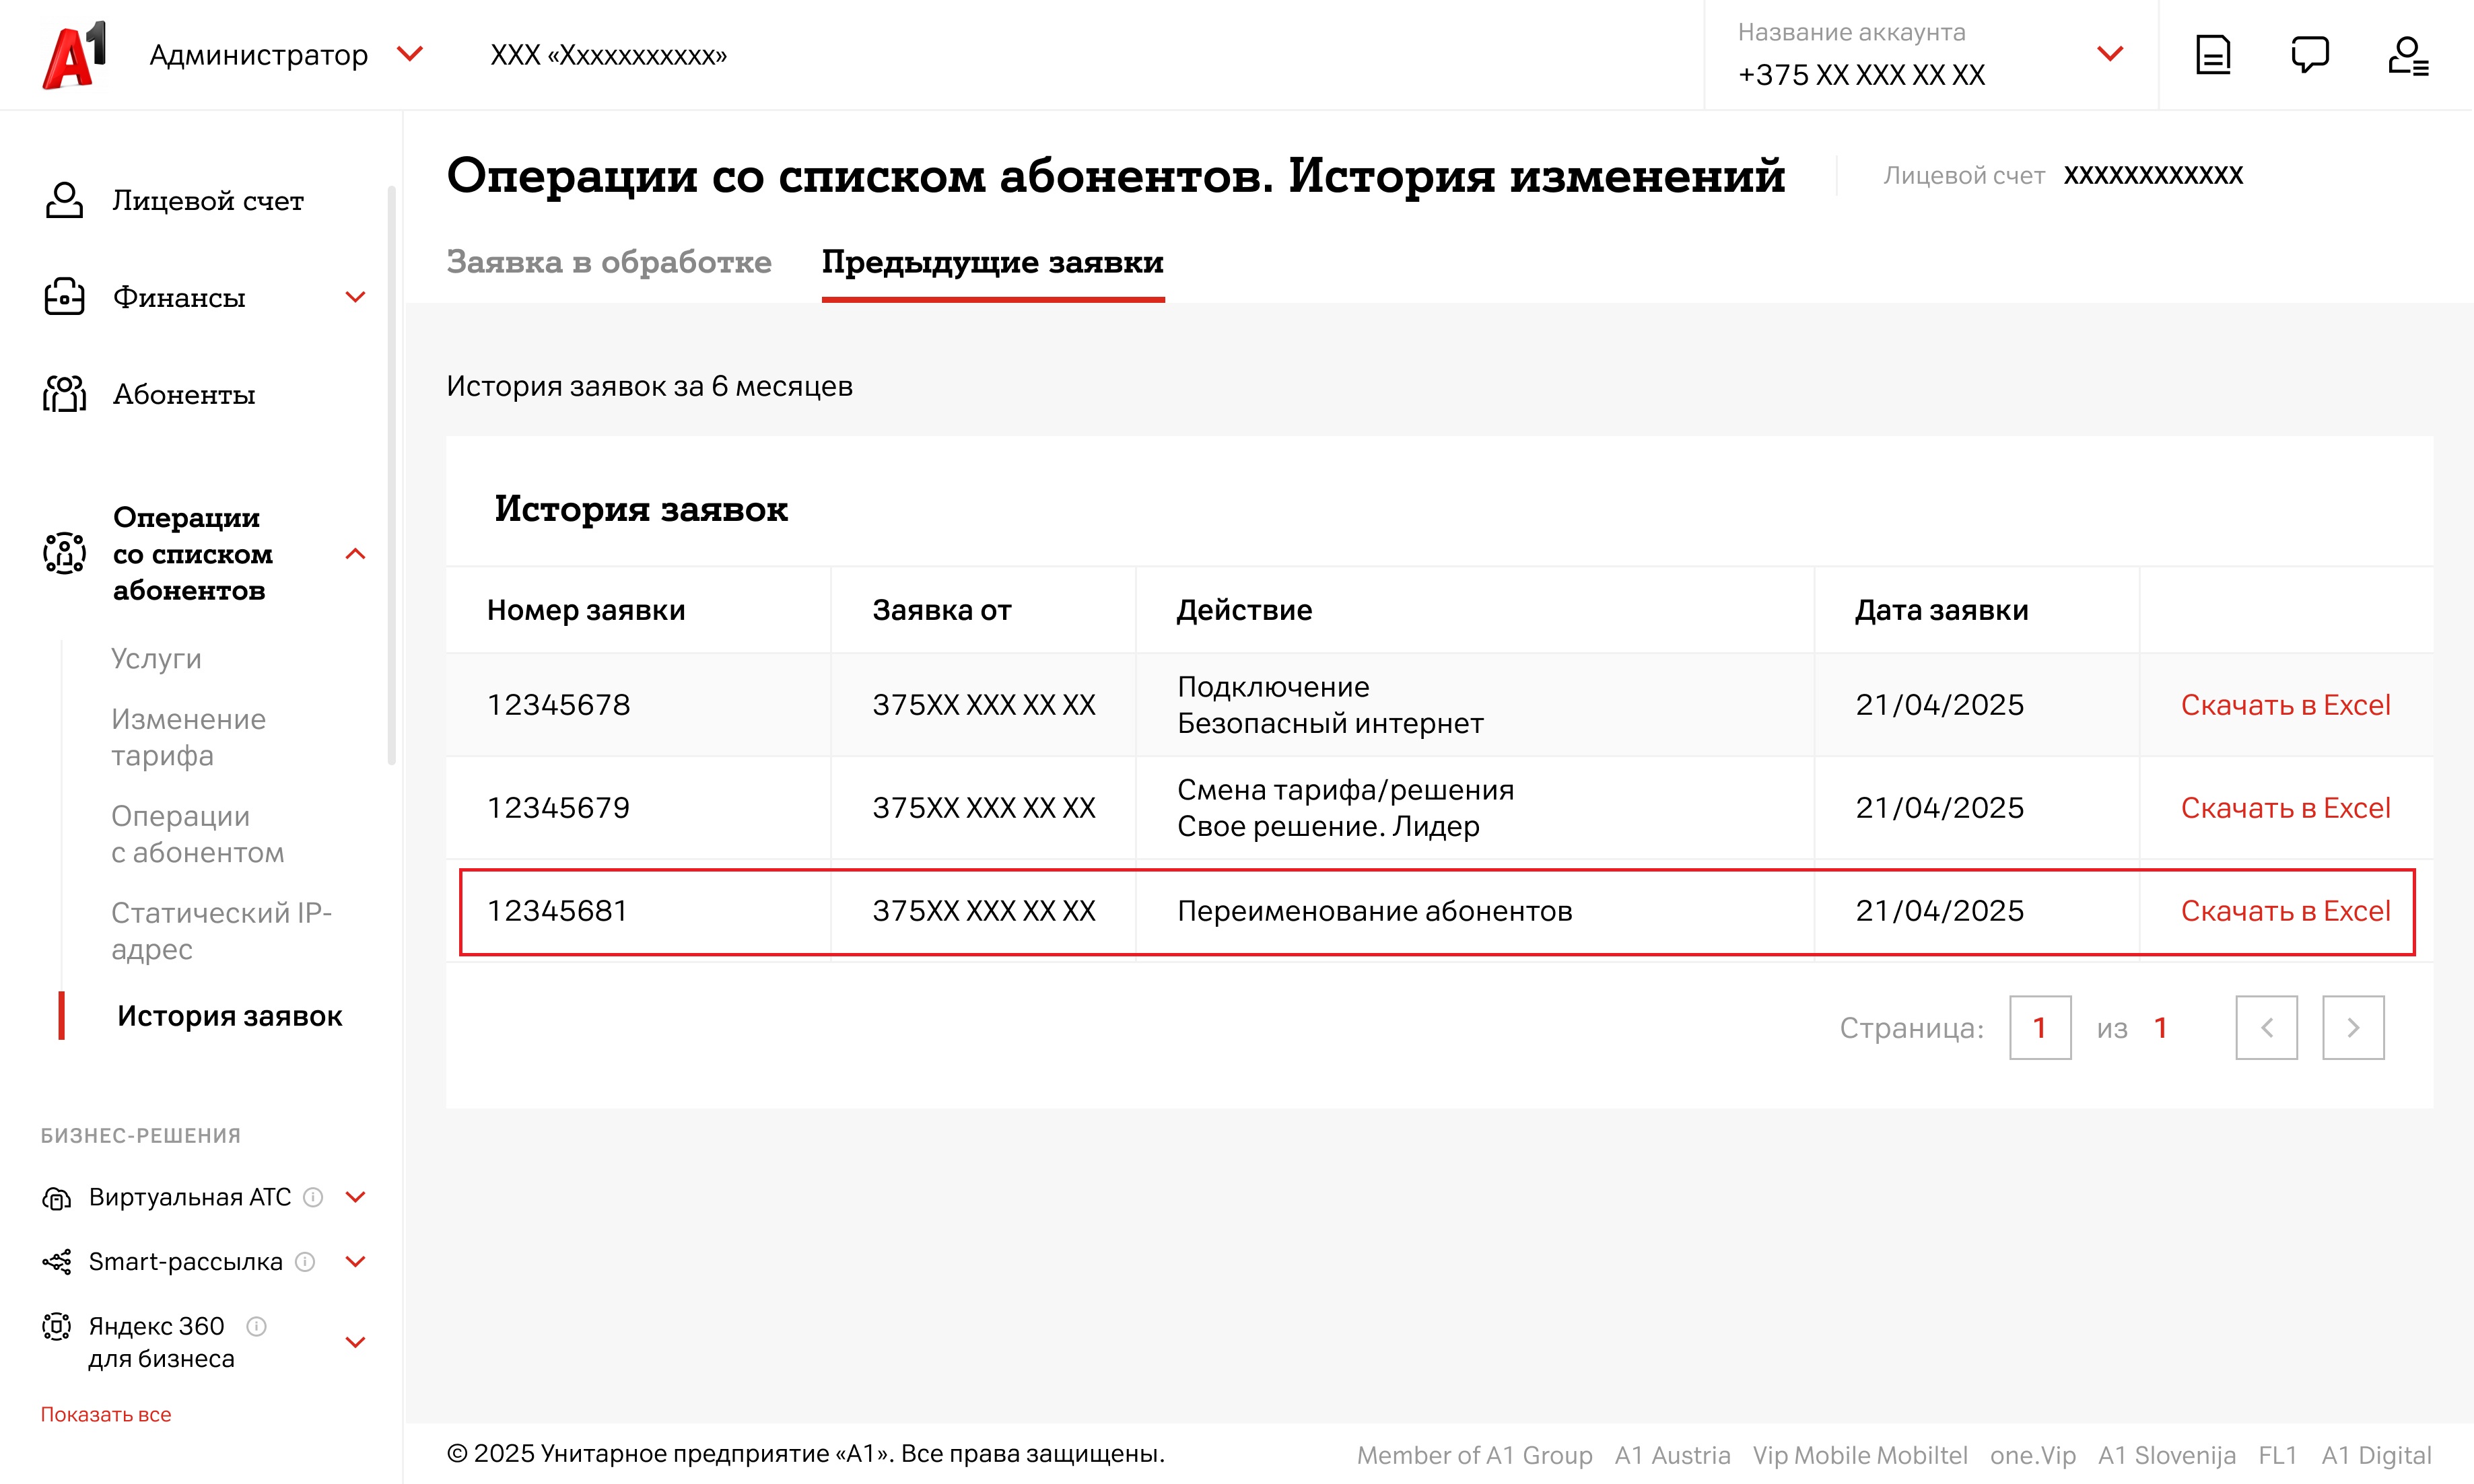Click the page number input field
Viewport: 2474px width, 1484px height.
(x=2039, y=1027)
